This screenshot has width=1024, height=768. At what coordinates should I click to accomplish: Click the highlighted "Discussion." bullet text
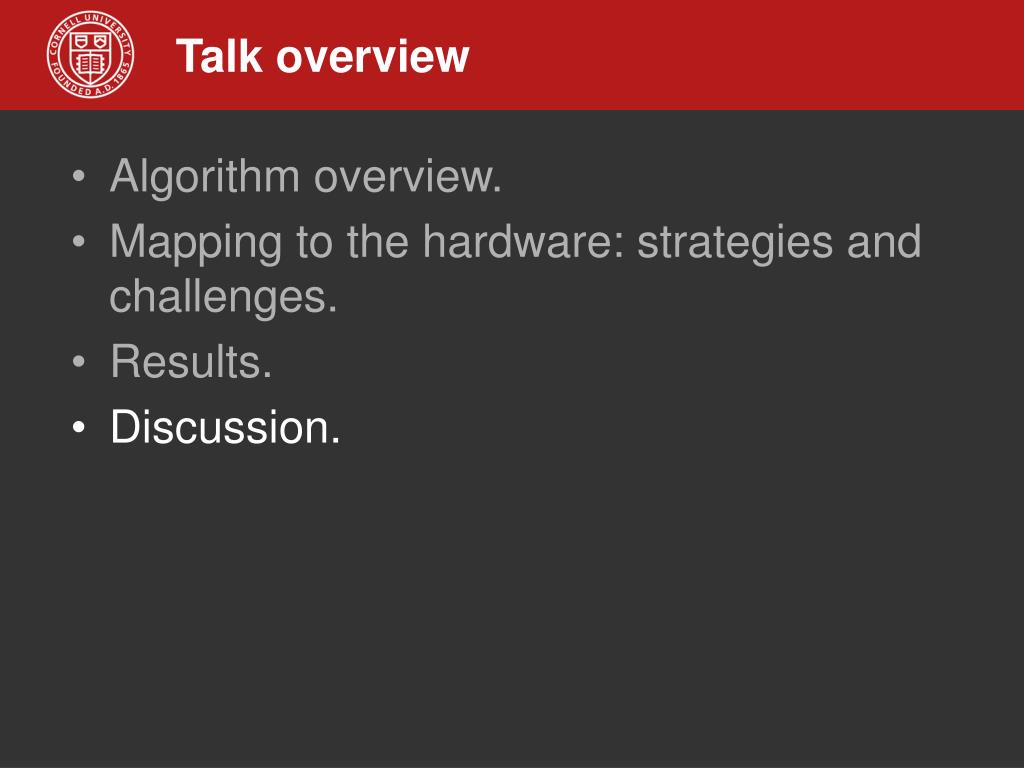click(225, 427)
